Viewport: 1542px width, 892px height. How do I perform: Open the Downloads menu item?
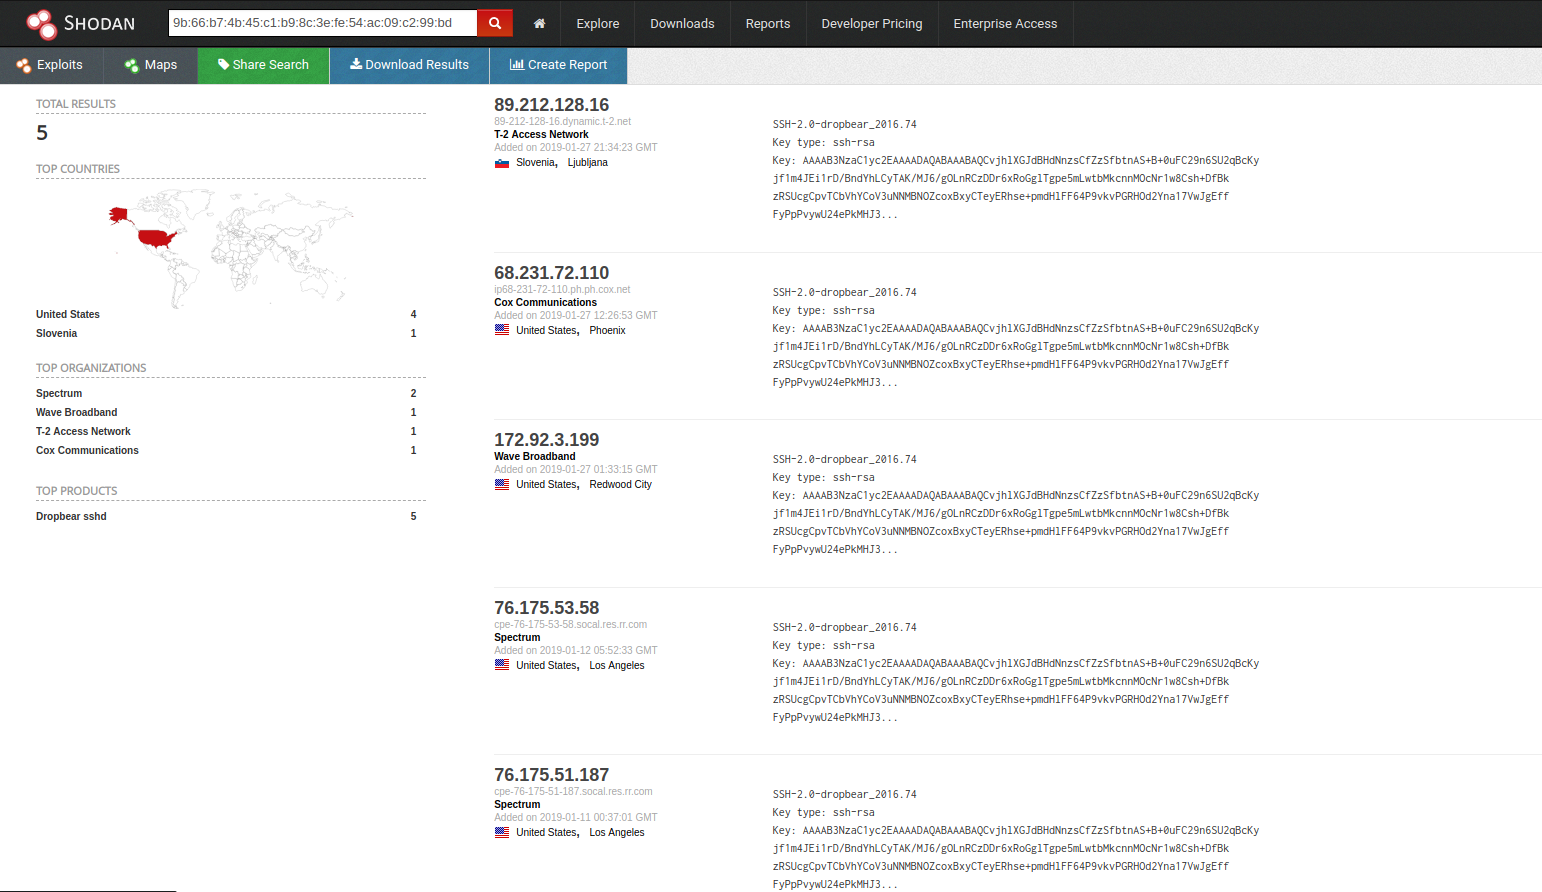coord(682,23)
